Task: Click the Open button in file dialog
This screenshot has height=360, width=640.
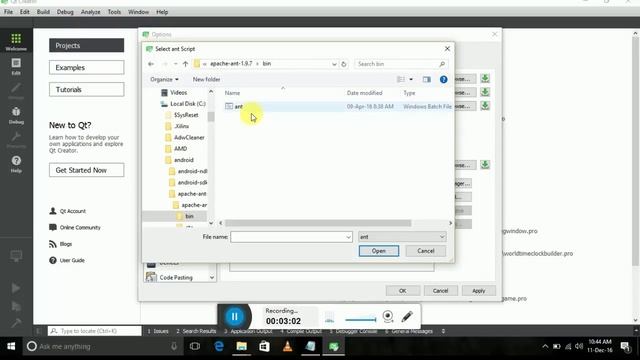Action: tap(379, 251)
